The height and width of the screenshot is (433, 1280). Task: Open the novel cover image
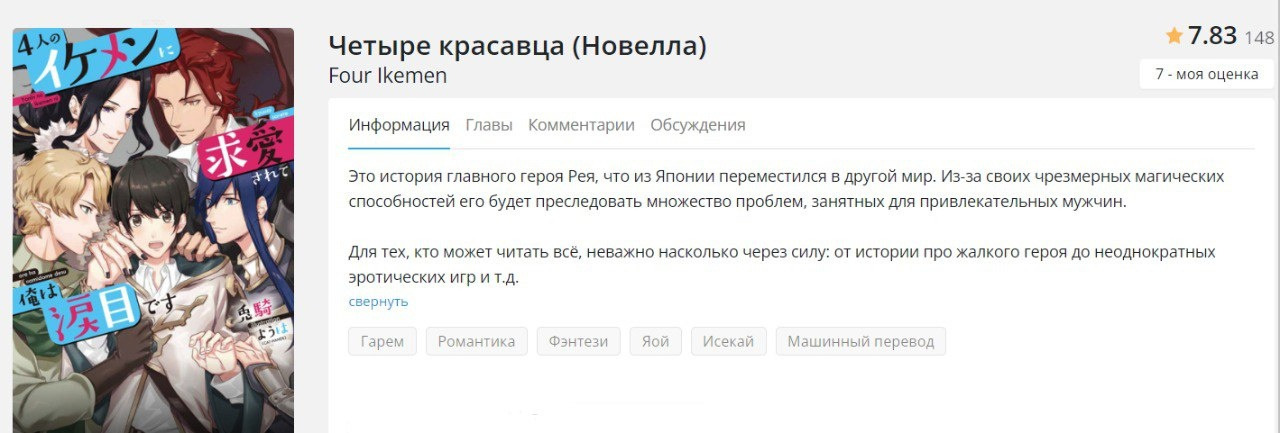[x=153, y=230]
